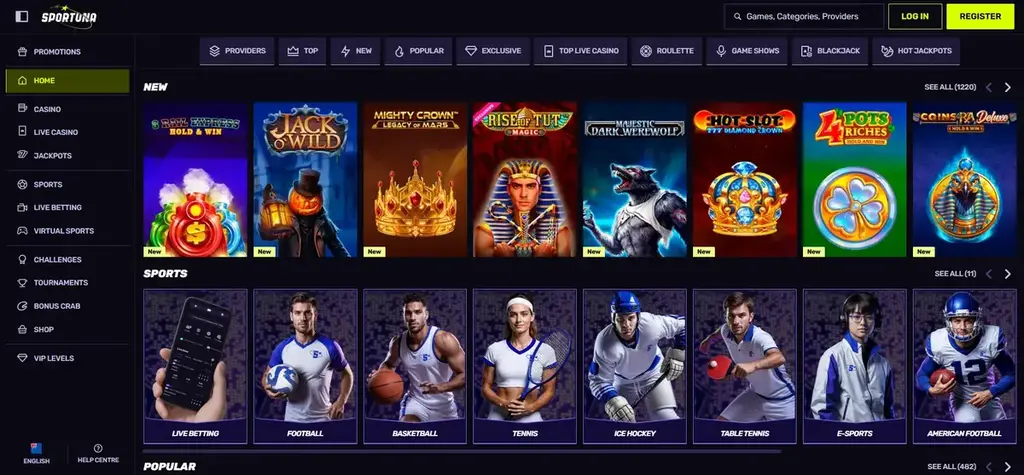The height and width of the screenshot is (475, 1024).
Task: Collapse the sidebar with the panel icon
Action: click(x=22, y=16)
